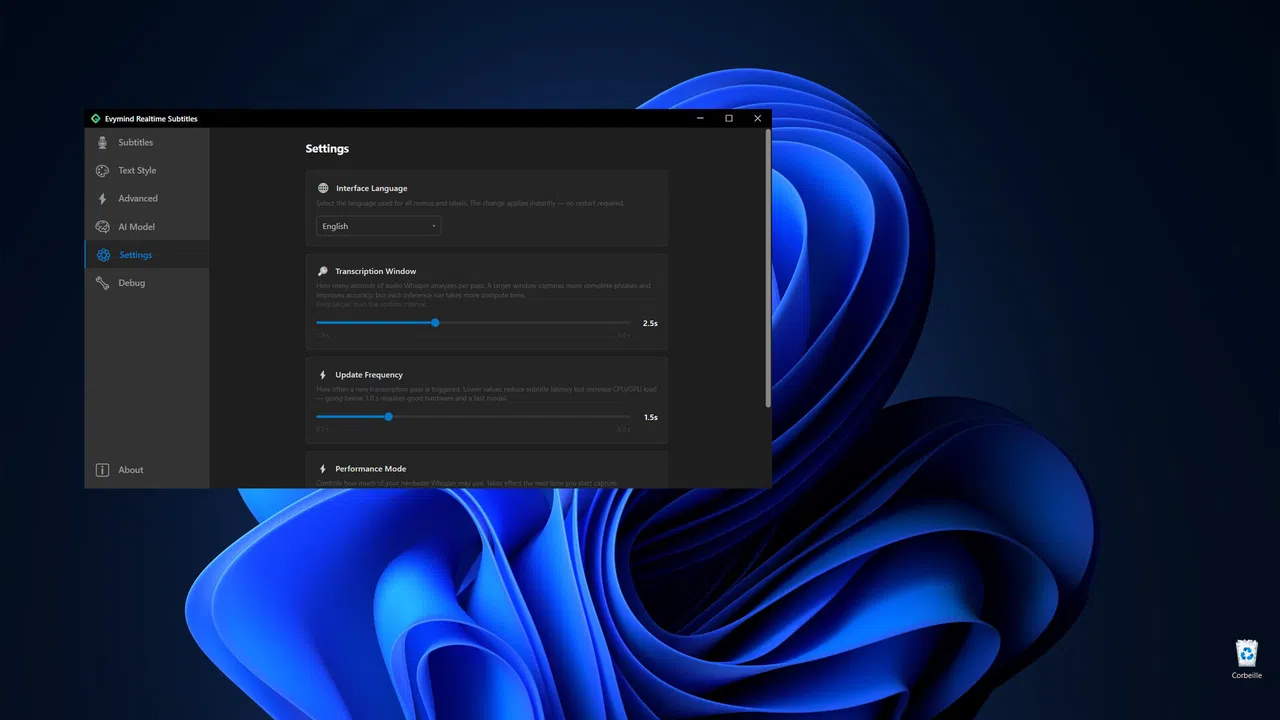The height and width of the screenshot is (720, 1280).
Task: Click the microphone icon beside Subtitles
Action: click(102, 142)
